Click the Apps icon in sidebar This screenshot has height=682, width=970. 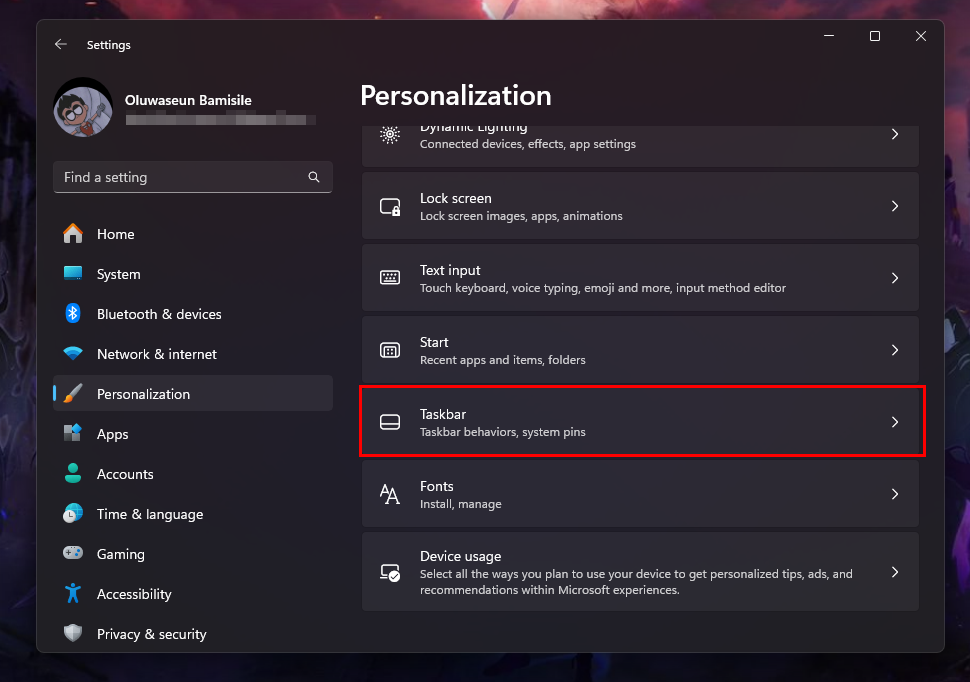tap(73, 433)
